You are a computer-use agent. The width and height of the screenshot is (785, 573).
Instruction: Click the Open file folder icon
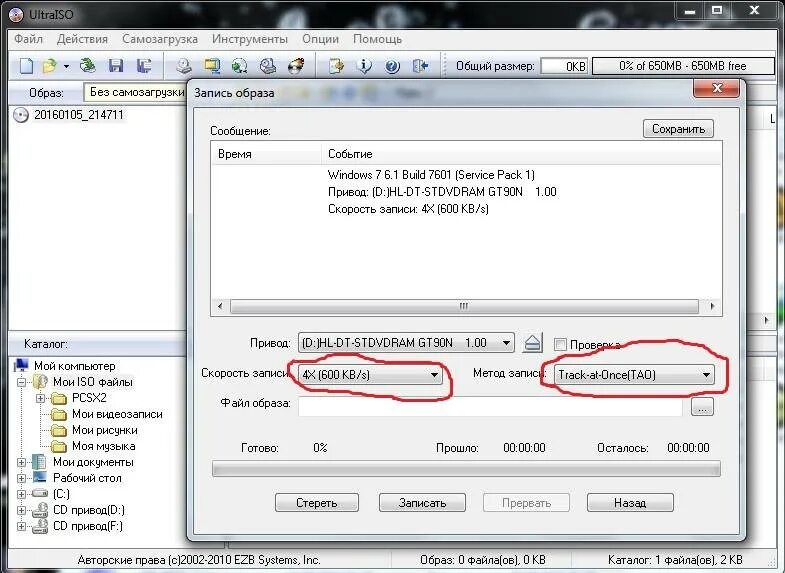(x=50, y=66)
